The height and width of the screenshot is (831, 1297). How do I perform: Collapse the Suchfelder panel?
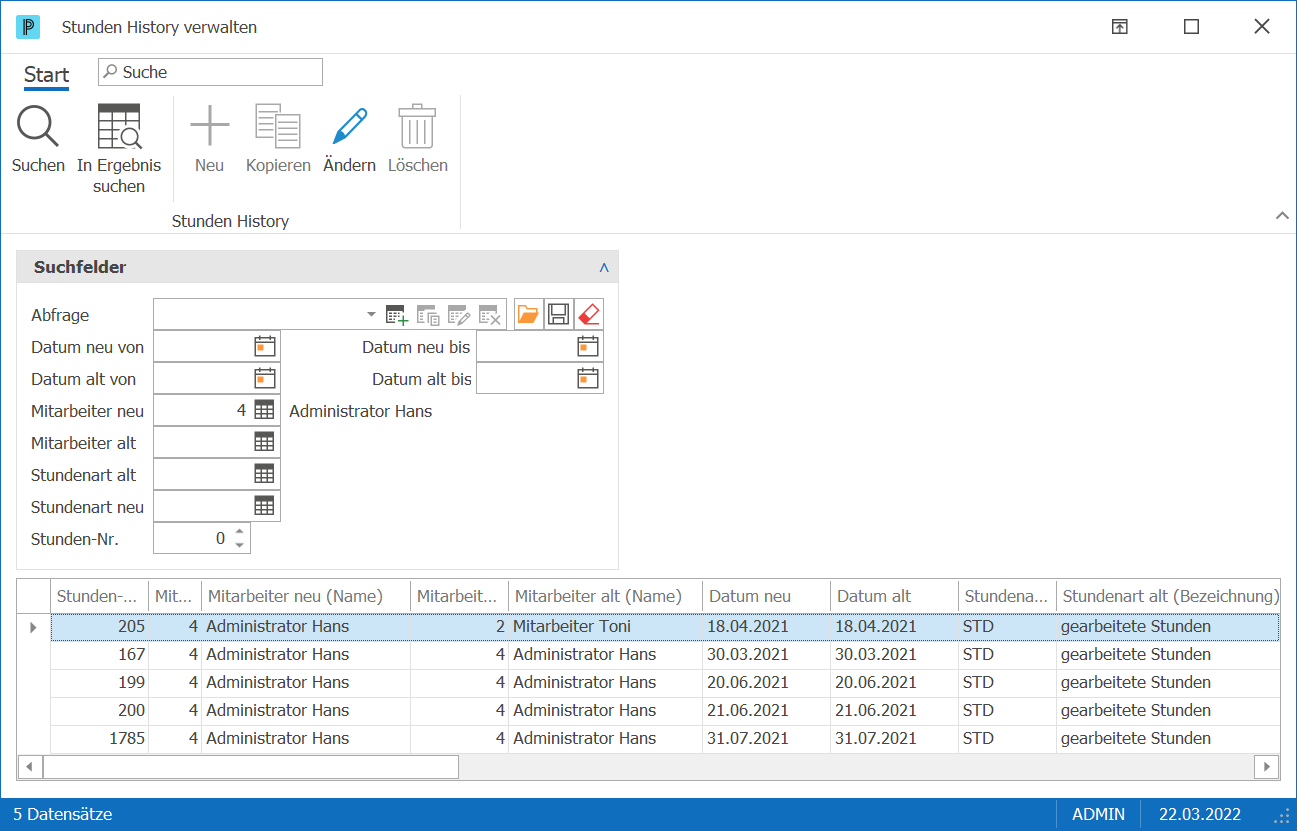pyautogui.click(x=604, y=268)
